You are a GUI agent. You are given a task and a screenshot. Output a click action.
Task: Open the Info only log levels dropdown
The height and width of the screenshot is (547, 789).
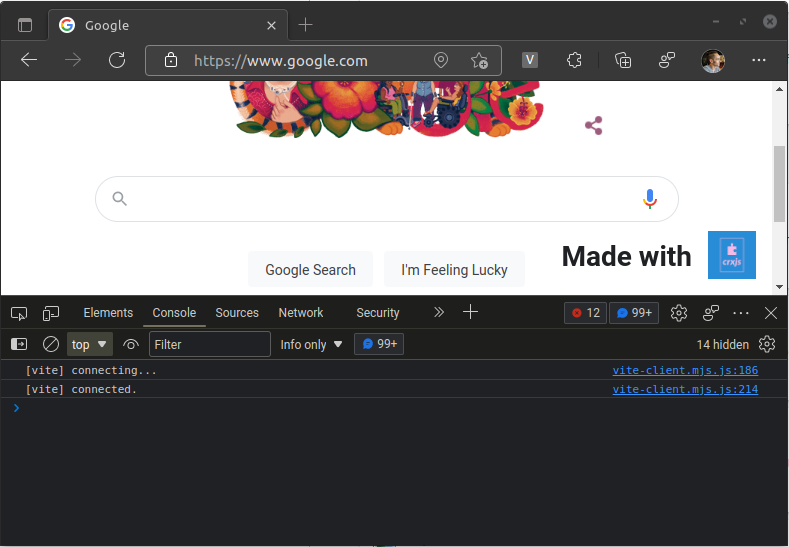(311, 345)
